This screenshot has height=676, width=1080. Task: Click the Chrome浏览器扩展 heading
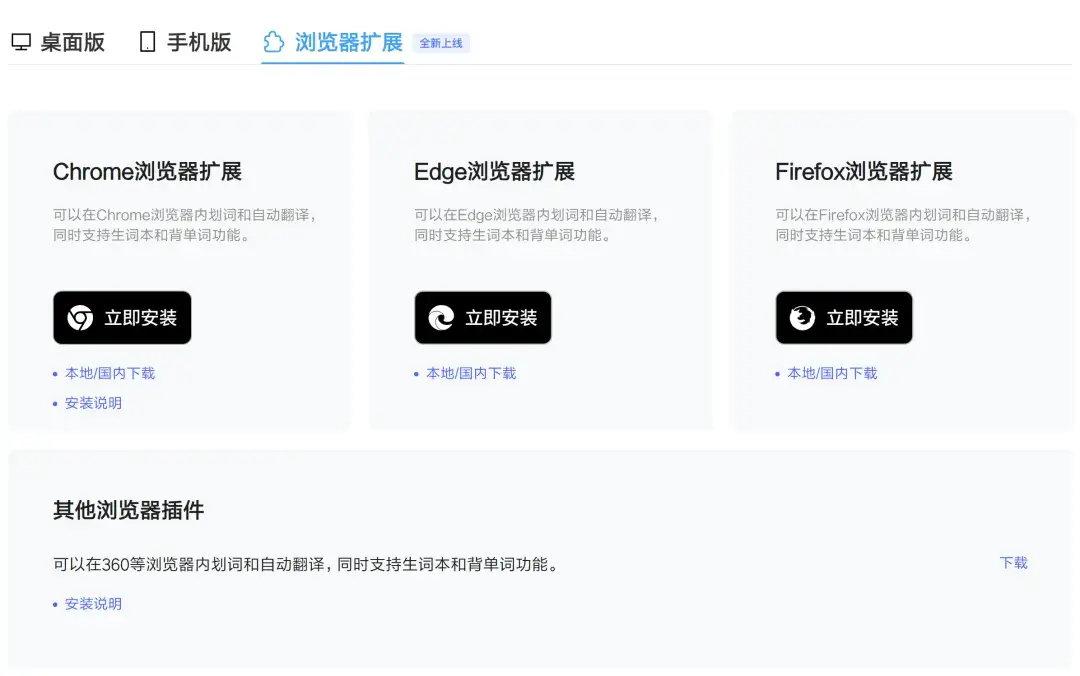(147, 172)
